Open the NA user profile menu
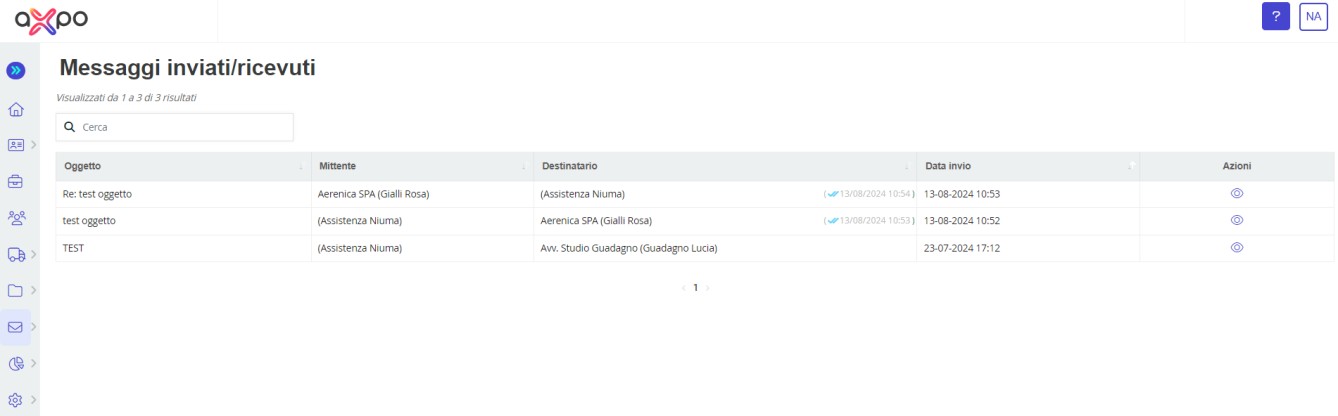 pyautogui.click(x=1313, y=17)
